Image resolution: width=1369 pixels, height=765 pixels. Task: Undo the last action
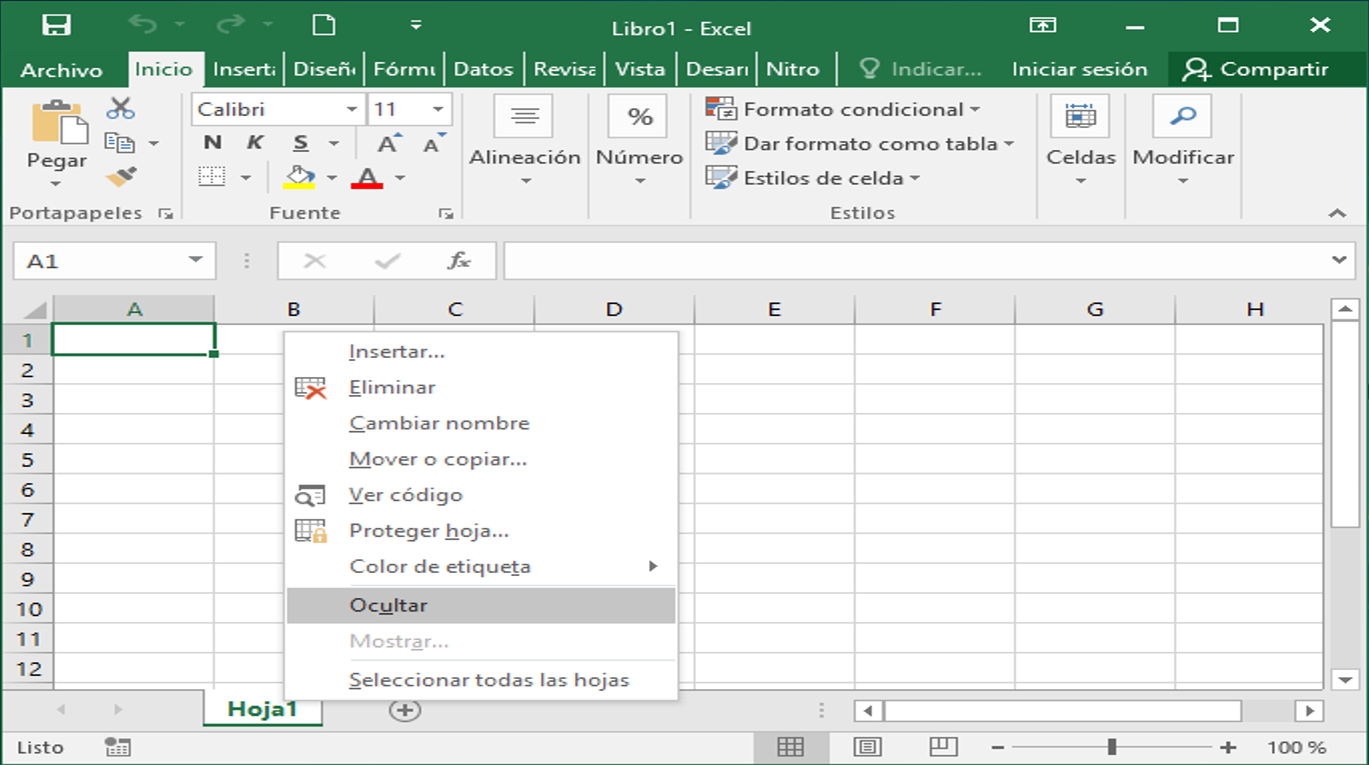(x=144, y=26)
